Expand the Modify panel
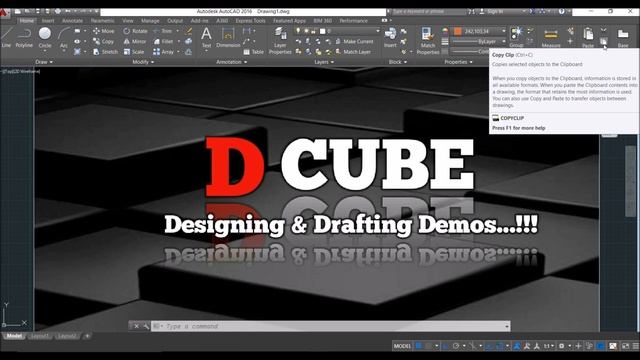 (x=143, y=62)
